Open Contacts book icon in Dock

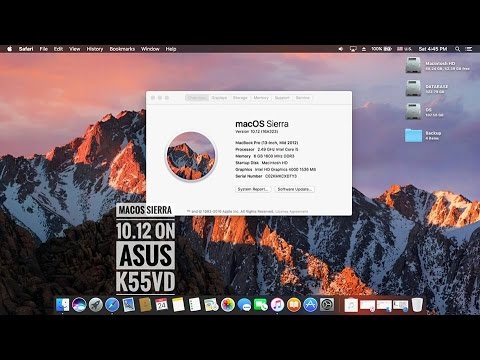[145, 305]
